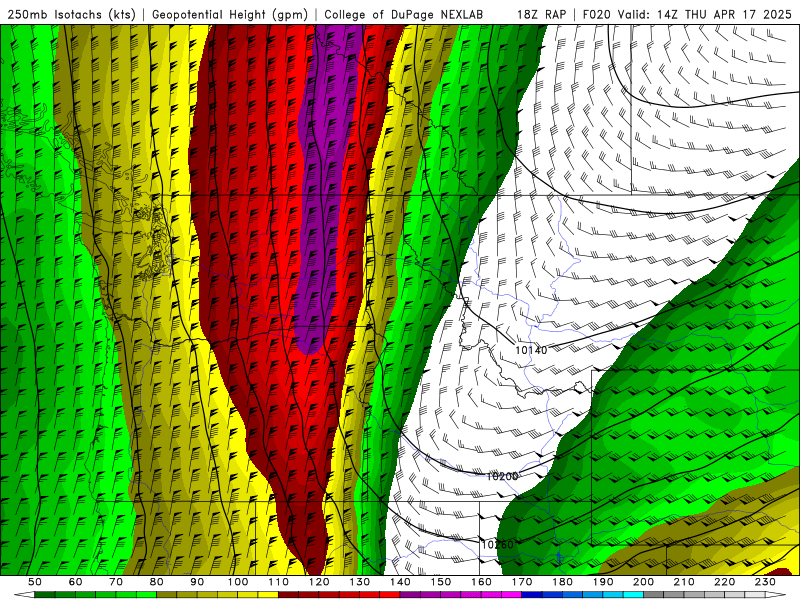Screen dimensions: 800x600
Task: Click the 130 value on the color scale
Action: 359,582
